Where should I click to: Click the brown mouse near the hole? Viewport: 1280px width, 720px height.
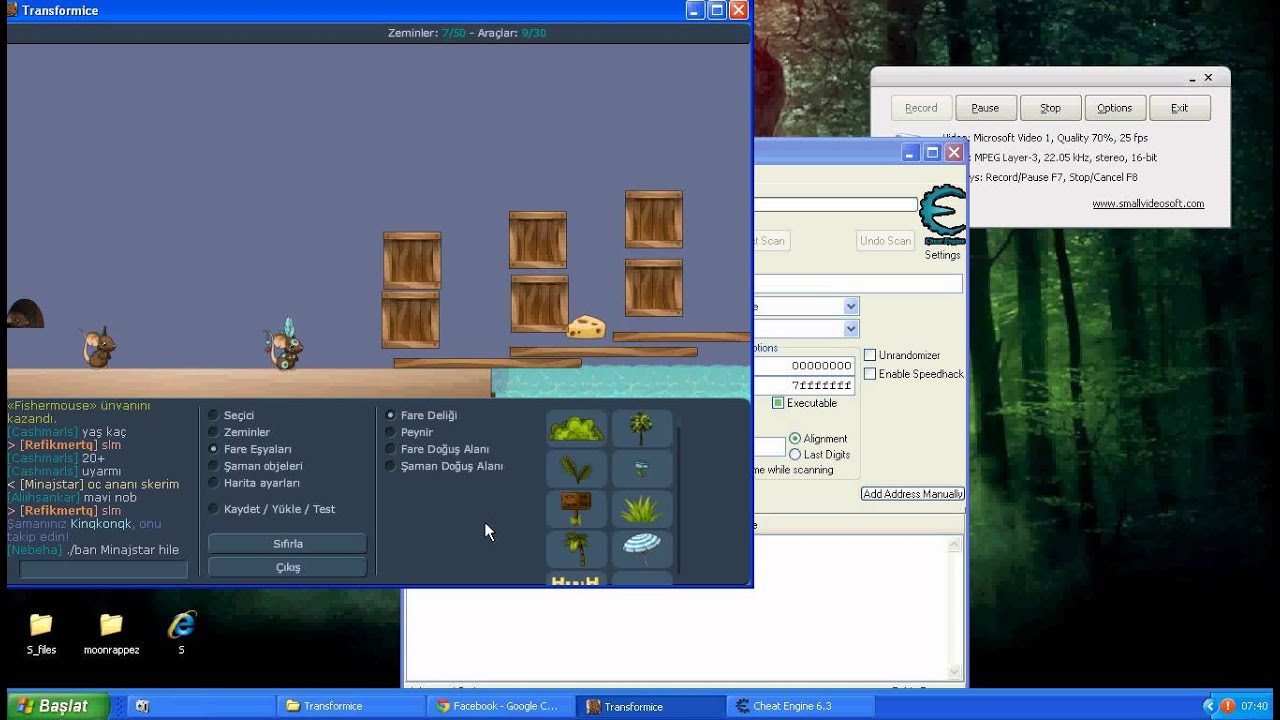98,348
